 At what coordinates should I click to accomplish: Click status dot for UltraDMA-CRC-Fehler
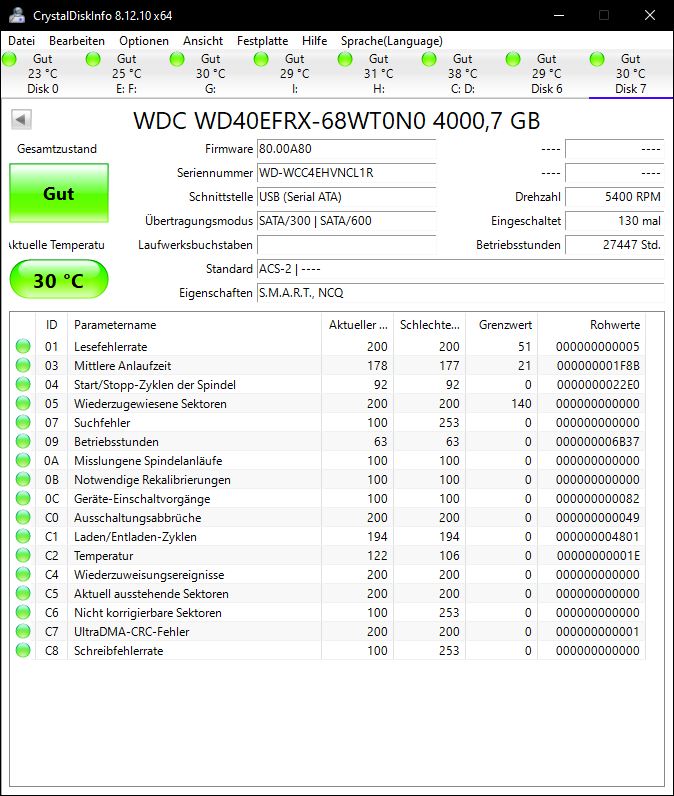pos(23,631)
